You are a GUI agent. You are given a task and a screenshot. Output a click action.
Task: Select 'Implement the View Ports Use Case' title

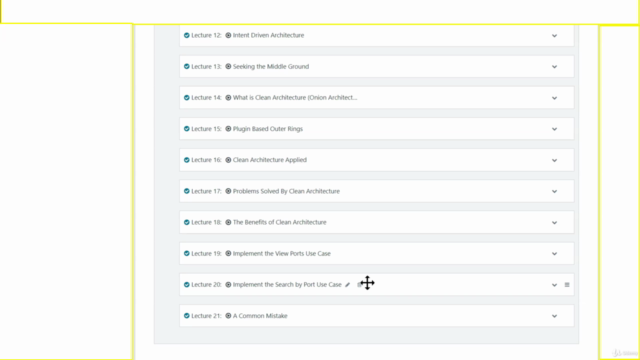282,253
